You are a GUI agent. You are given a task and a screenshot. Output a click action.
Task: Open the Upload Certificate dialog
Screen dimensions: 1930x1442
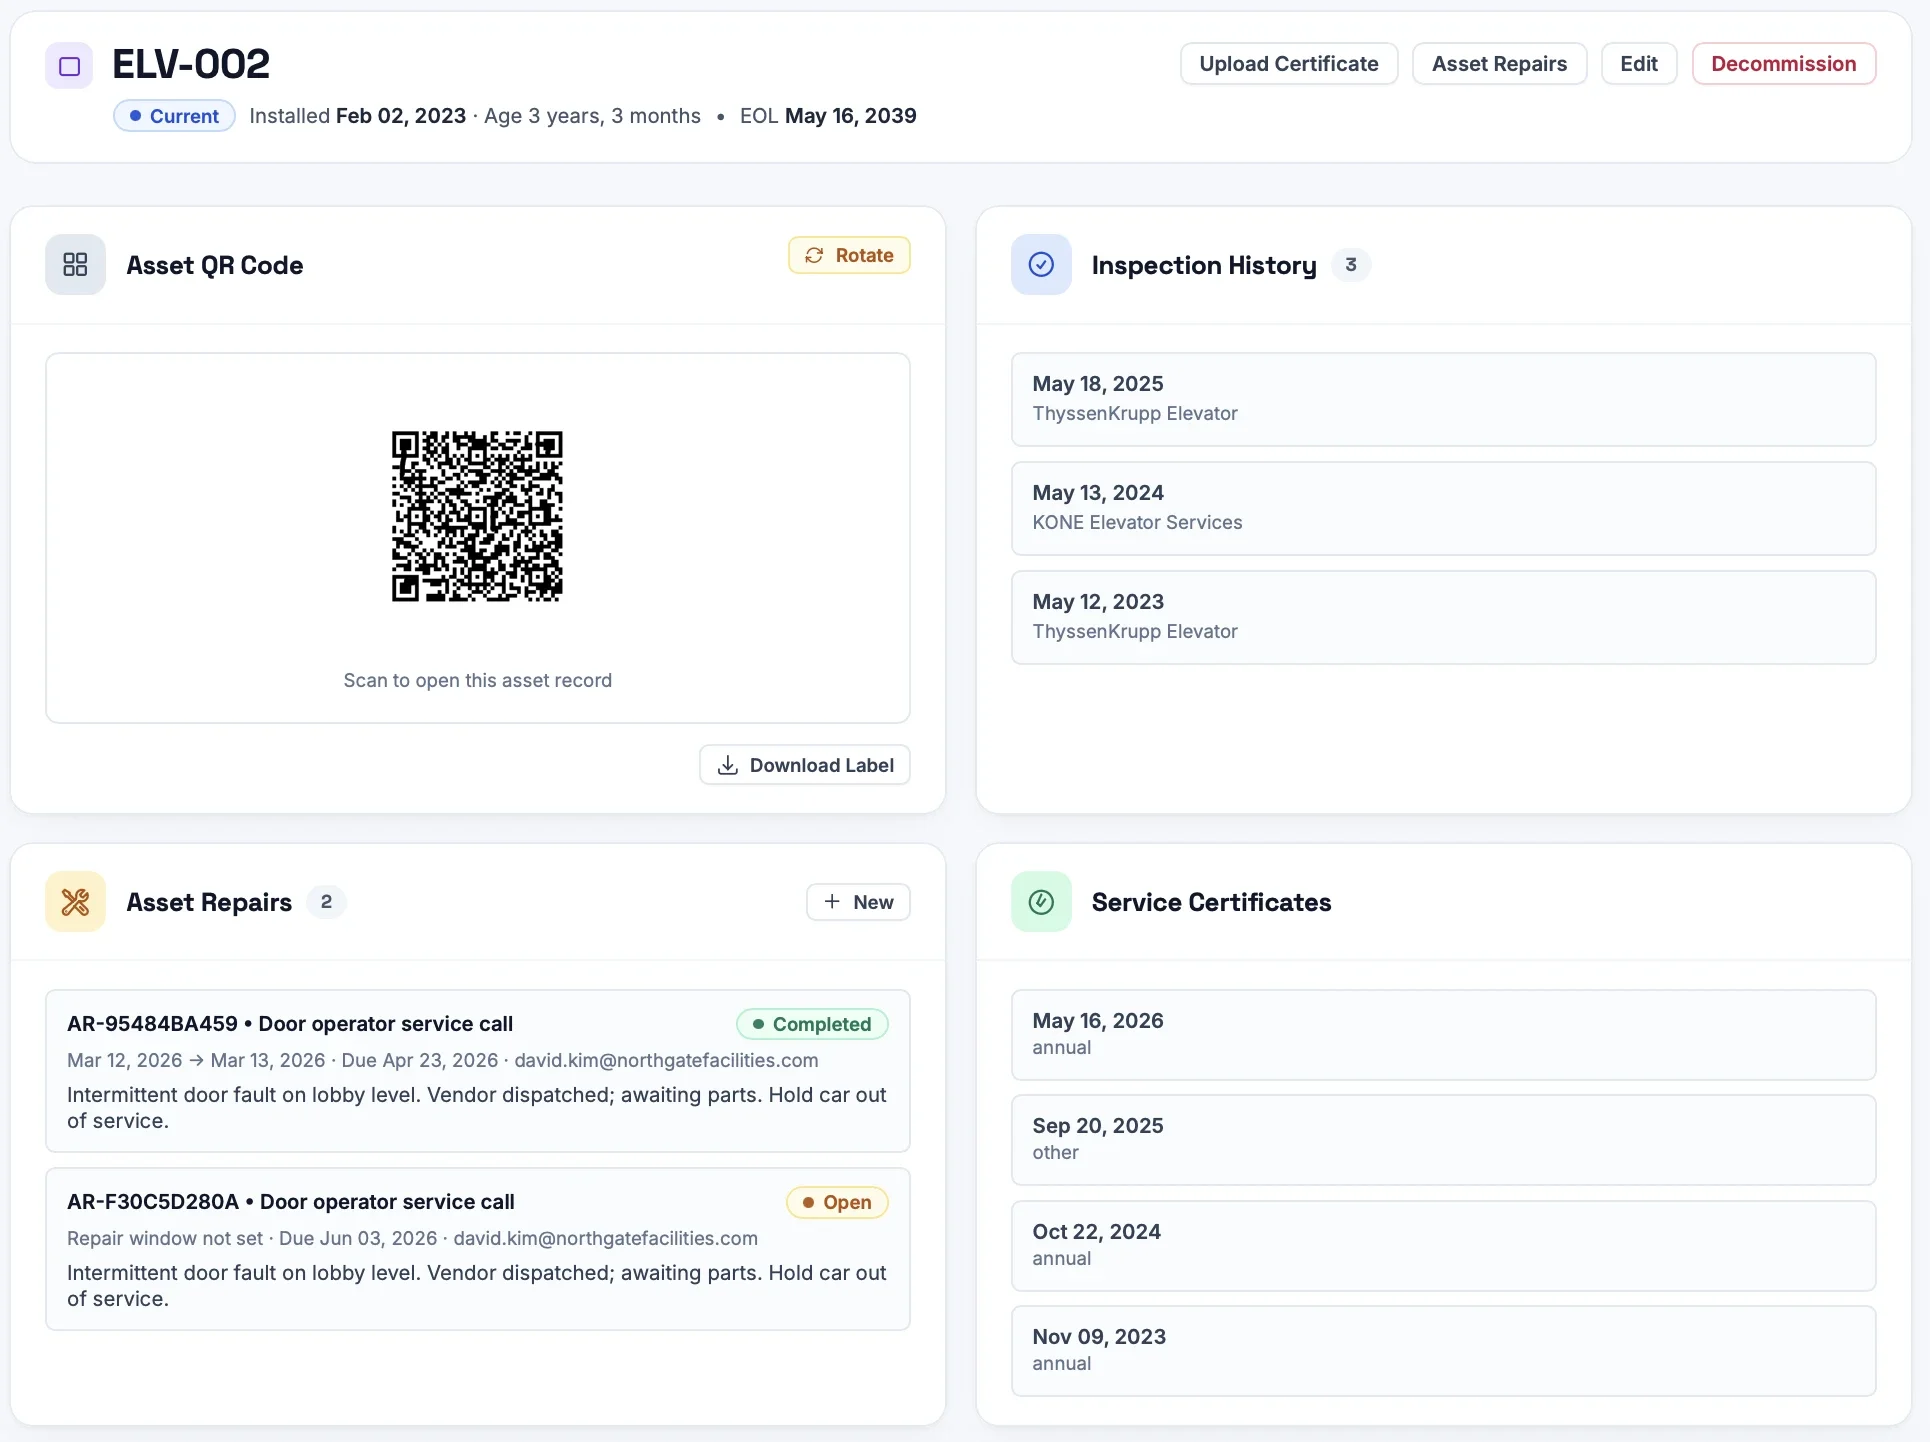(x=1289, y=64)
